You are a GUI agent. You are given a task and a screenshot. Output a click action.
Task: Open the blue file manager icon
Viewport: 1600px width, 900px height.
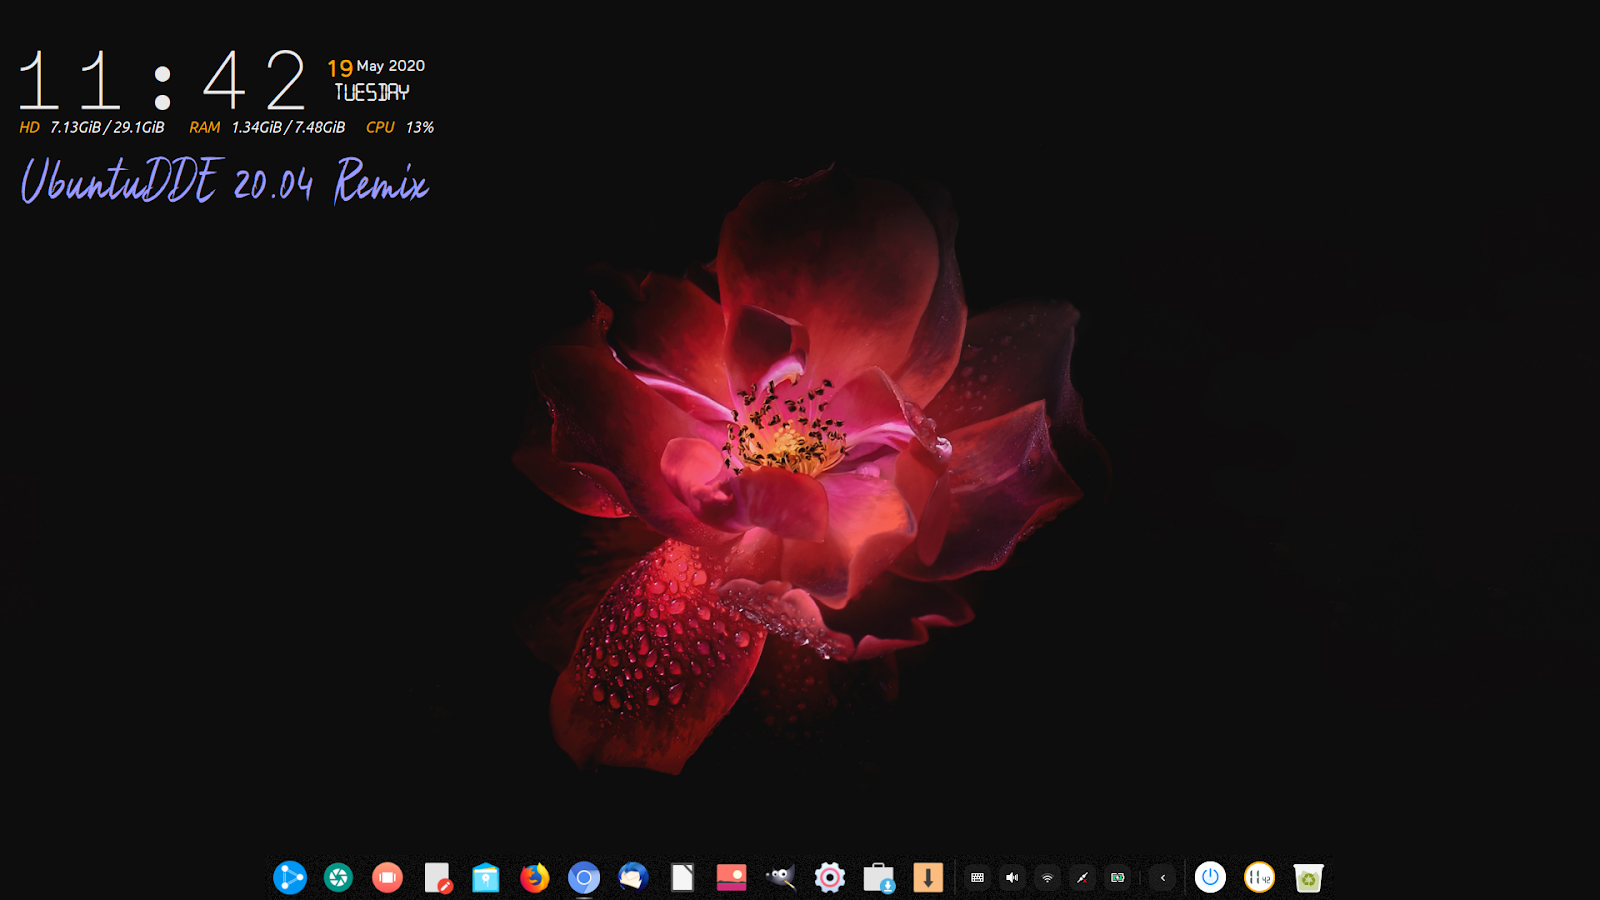coord(486,878)
